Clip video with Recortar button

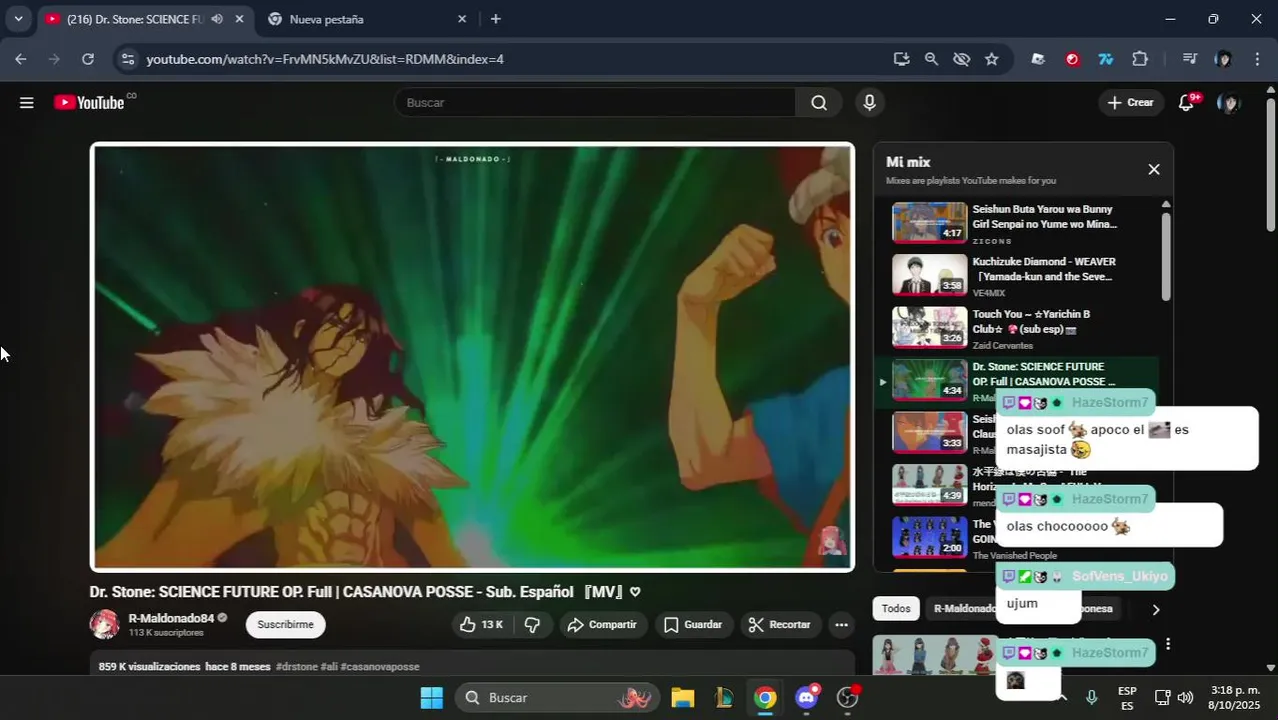pyautogui.click(x=781, y=625)
